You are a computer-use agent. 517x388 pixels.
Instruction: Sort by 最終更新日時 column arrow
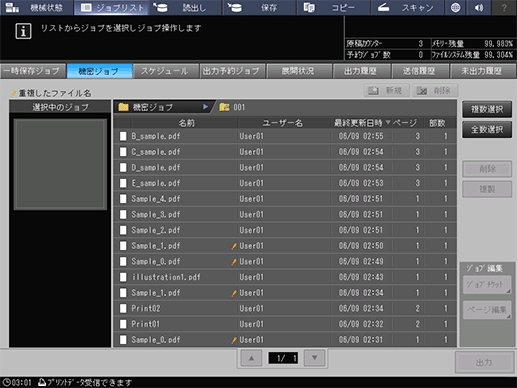click(x=388, y=123)
